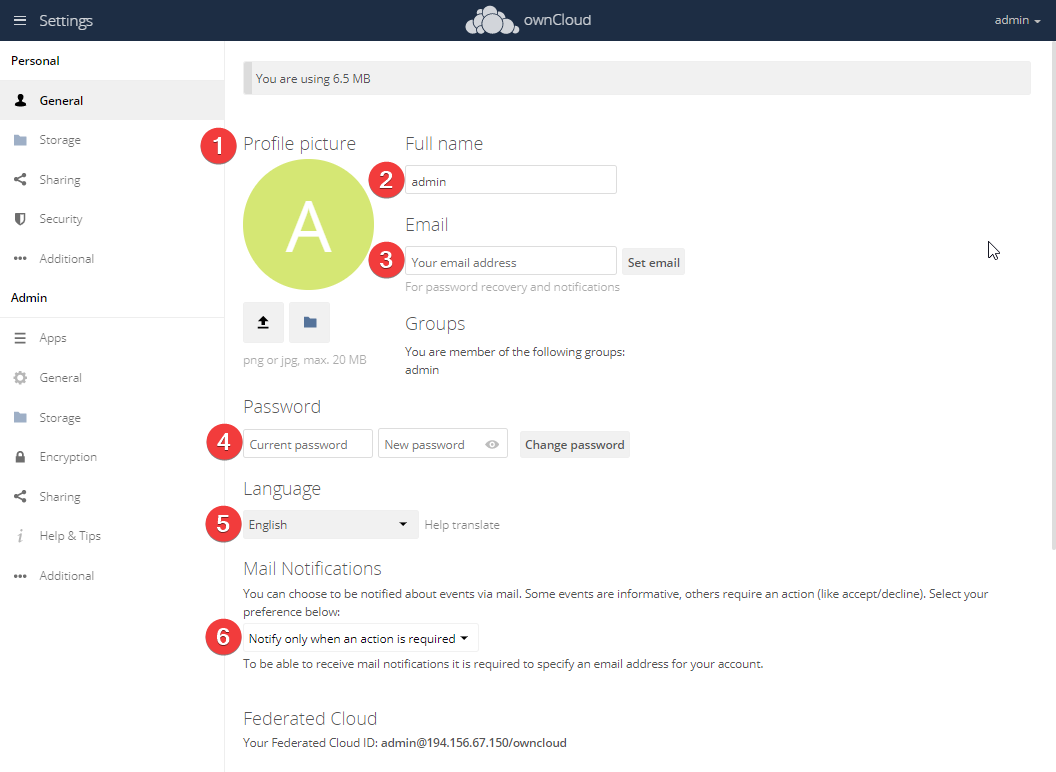Click the Admin General gear icon

[x=20, y=378]
